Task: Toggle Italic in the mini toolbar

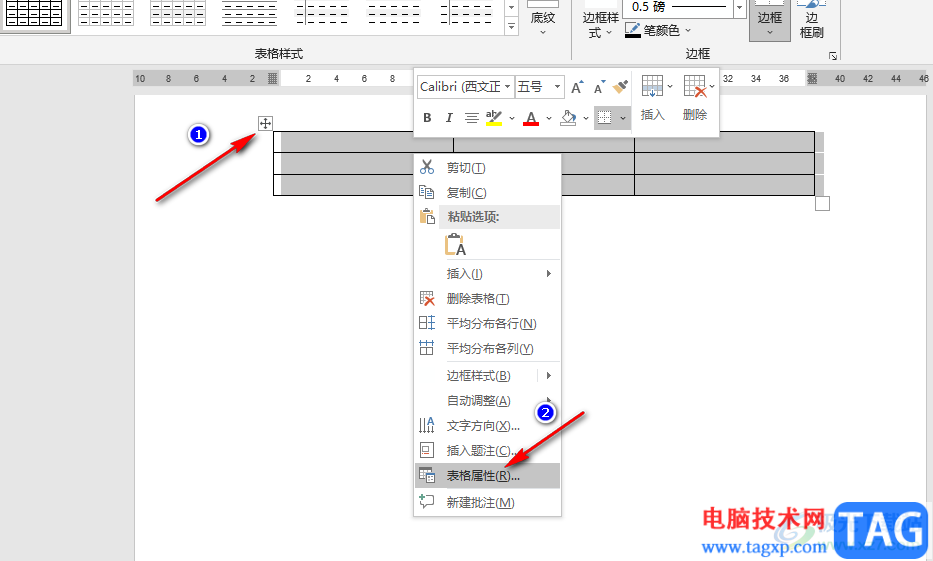Action: 449,118
